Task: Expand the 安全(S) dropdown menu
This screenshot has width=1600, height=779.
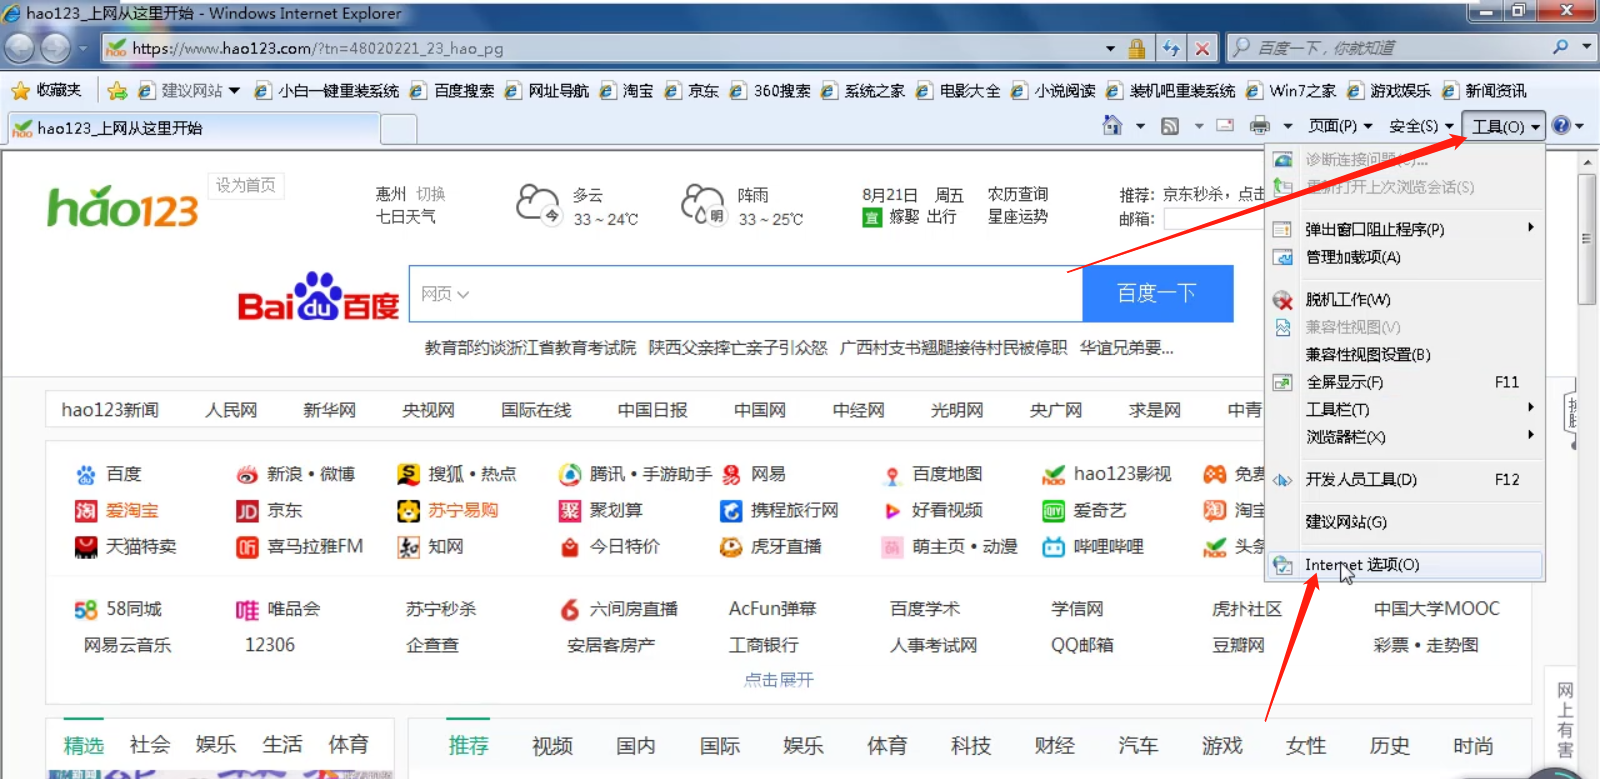Action: (1420, 126)
